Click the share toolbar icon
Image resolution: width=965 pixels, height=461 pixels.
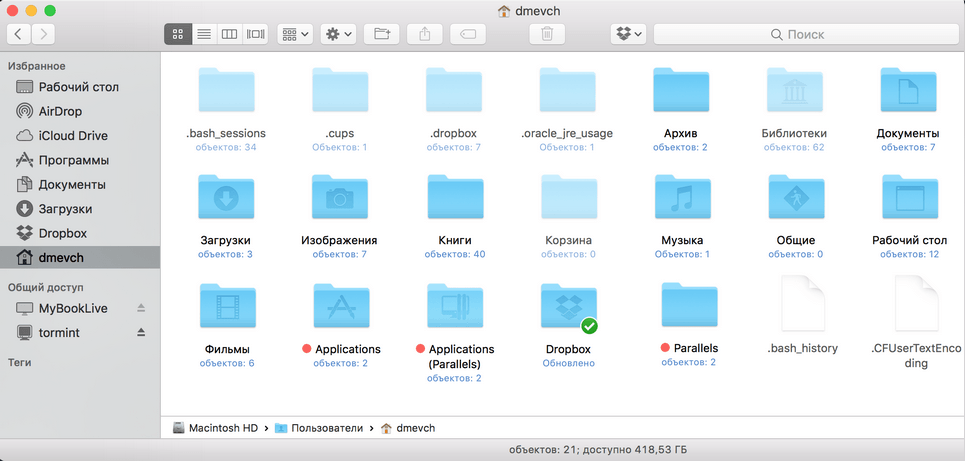tap(424, 34)
